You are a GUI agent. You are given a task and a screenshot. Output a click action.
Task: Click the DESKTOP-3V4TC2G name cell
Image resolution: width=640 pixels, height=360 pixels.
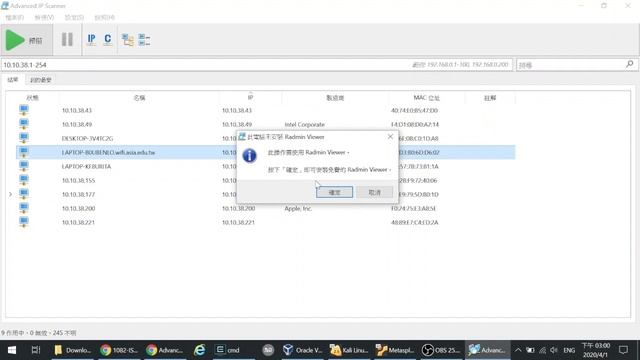87,138
